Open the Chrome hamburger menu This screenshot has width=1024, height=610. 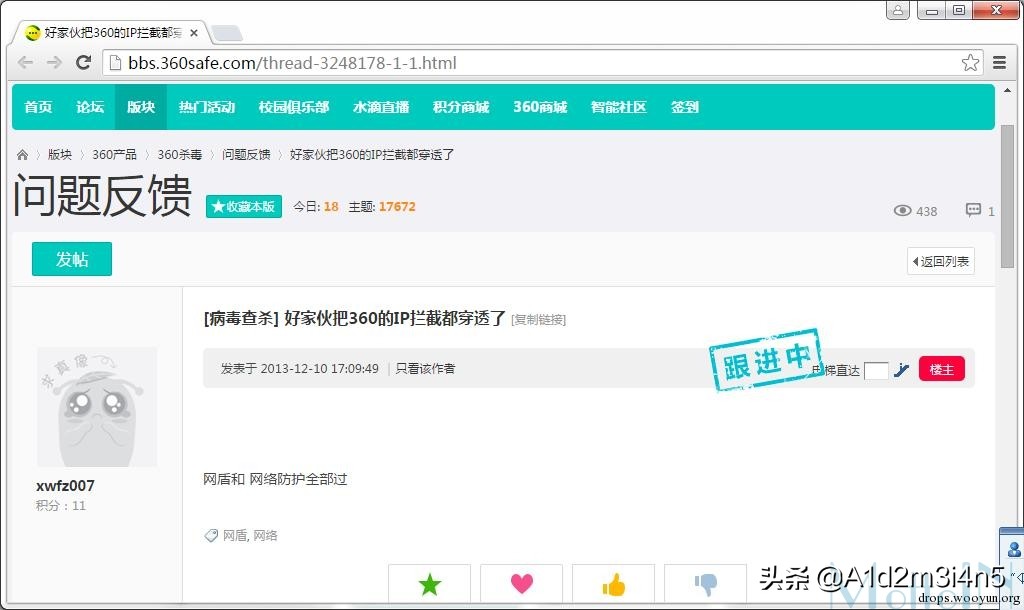[x=999, y=63]
